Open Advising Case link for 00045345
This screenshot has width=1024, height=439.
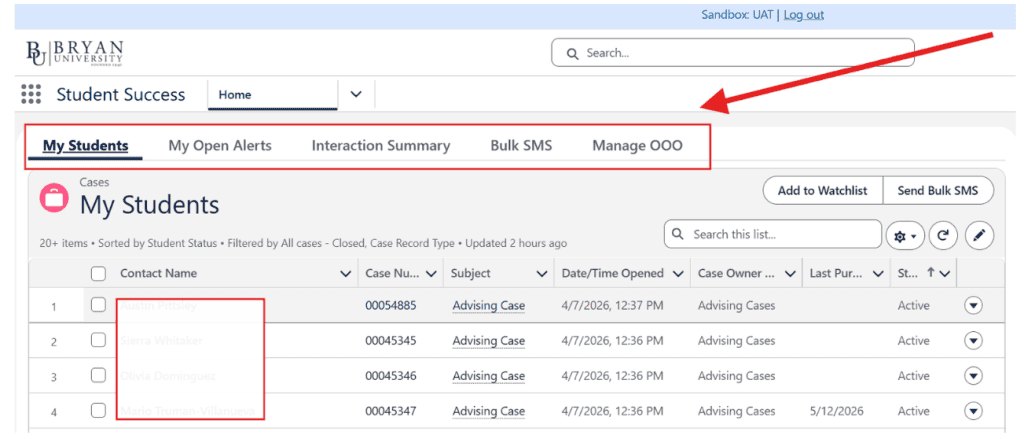coord(488,340)
